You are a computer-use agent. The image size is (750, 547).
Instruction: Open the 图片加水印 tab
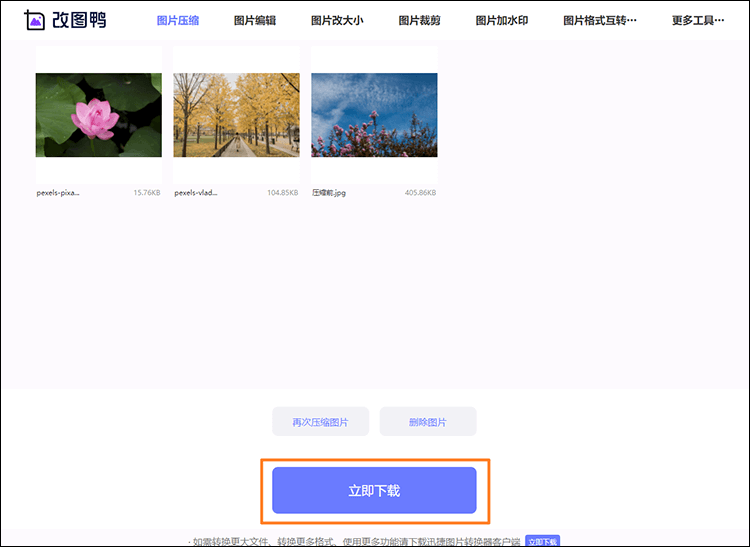coord(501,20)
